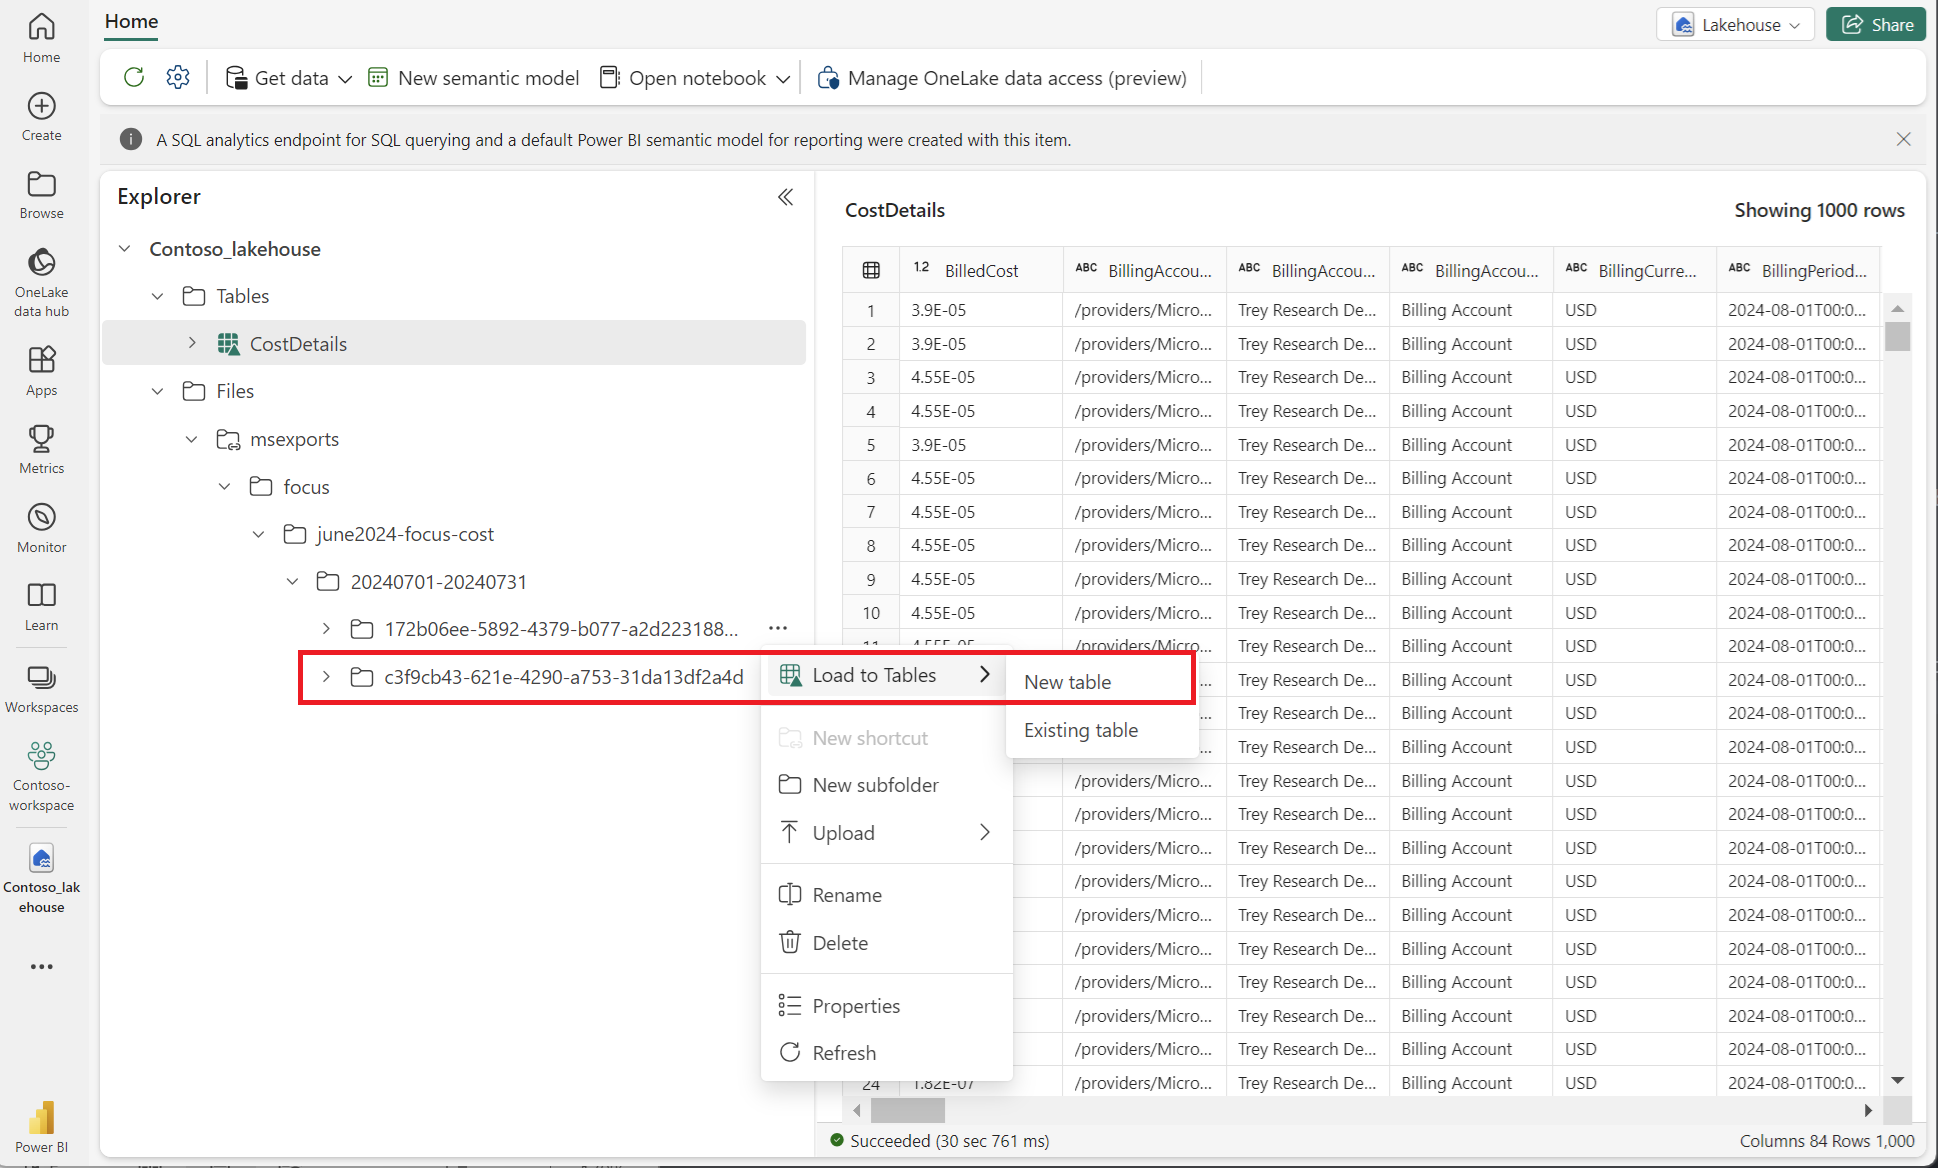
Task: Choose Existing table from submenu
Action: (1080, 730)
